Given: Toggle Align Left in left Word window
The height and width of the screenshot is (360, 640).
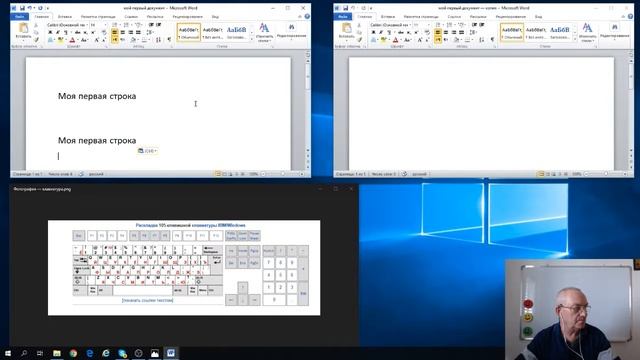Looking at the screenshot, I should [115, 32].
